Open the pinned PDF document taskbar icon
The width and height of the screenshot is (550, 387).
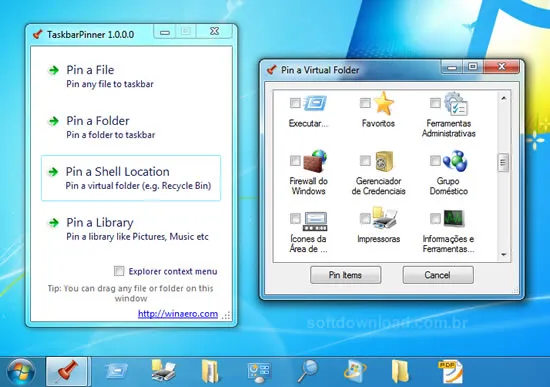tap(450, 372)
